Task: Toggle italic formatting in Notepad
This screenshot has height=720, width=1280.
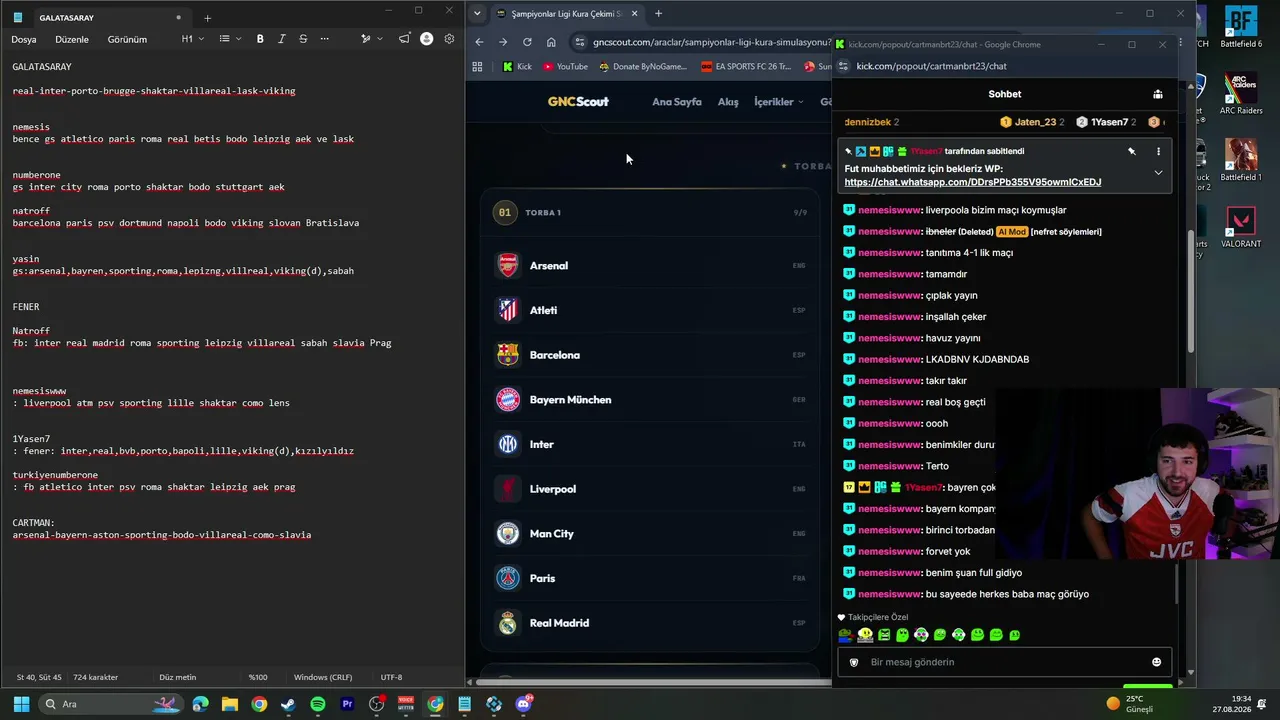Action: click(x=282, y=39)
